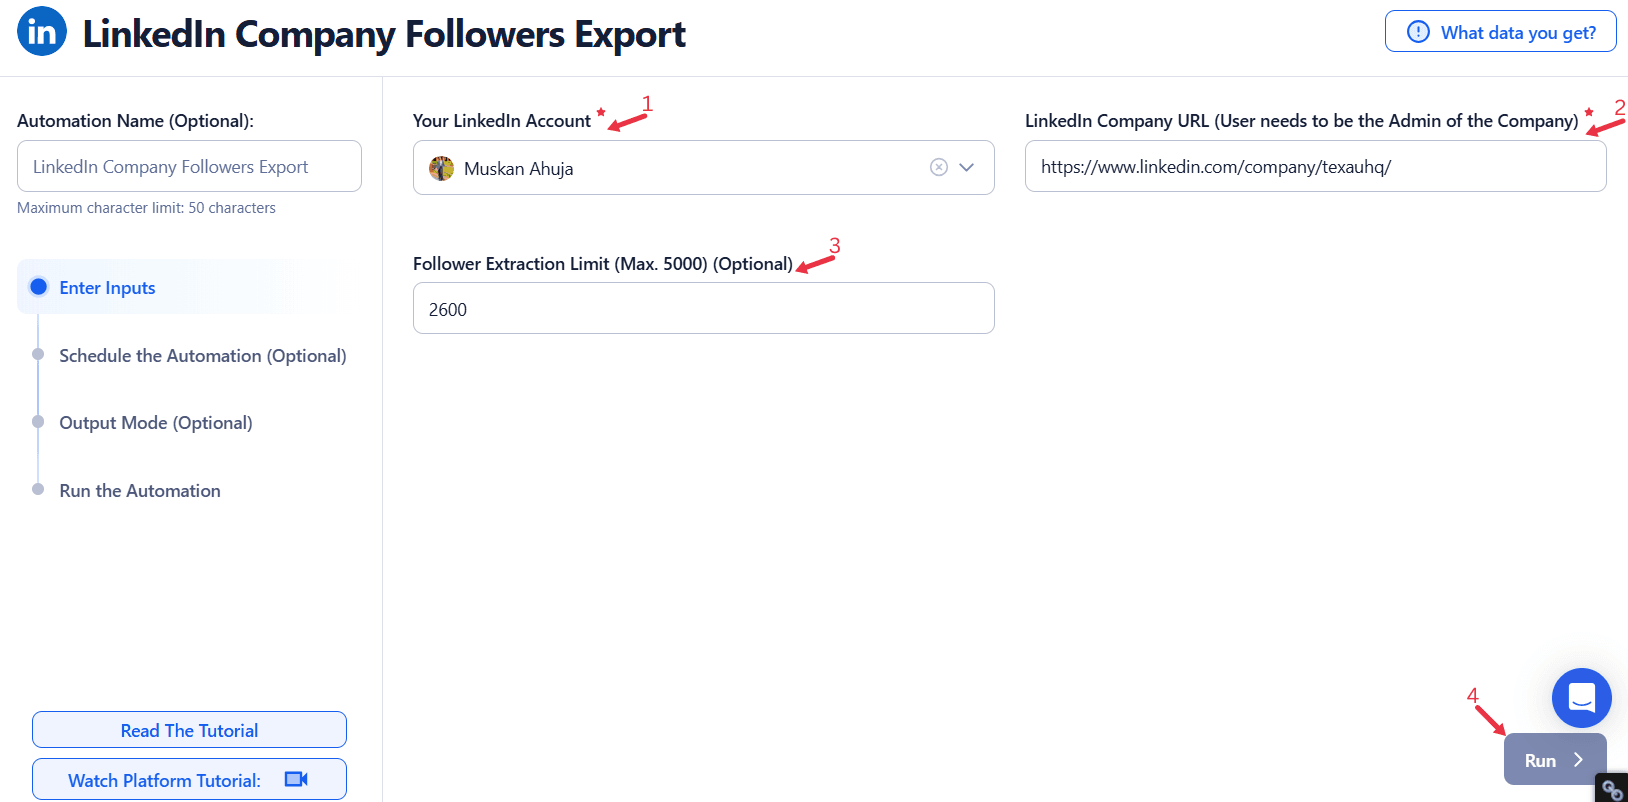Click the LinkedIn logo icon

(x=42, y=32)
